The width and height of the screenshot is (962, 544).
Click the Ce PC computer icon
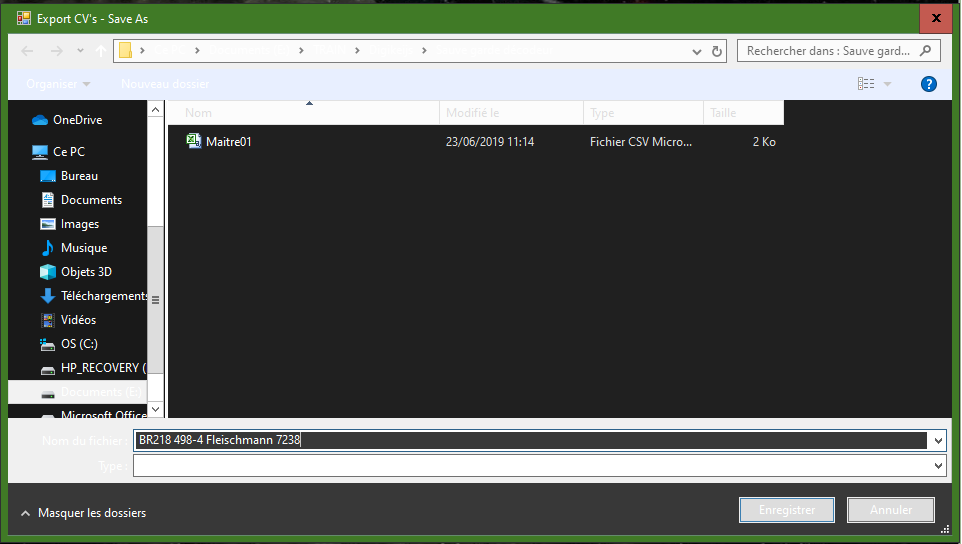click(40, 151)
